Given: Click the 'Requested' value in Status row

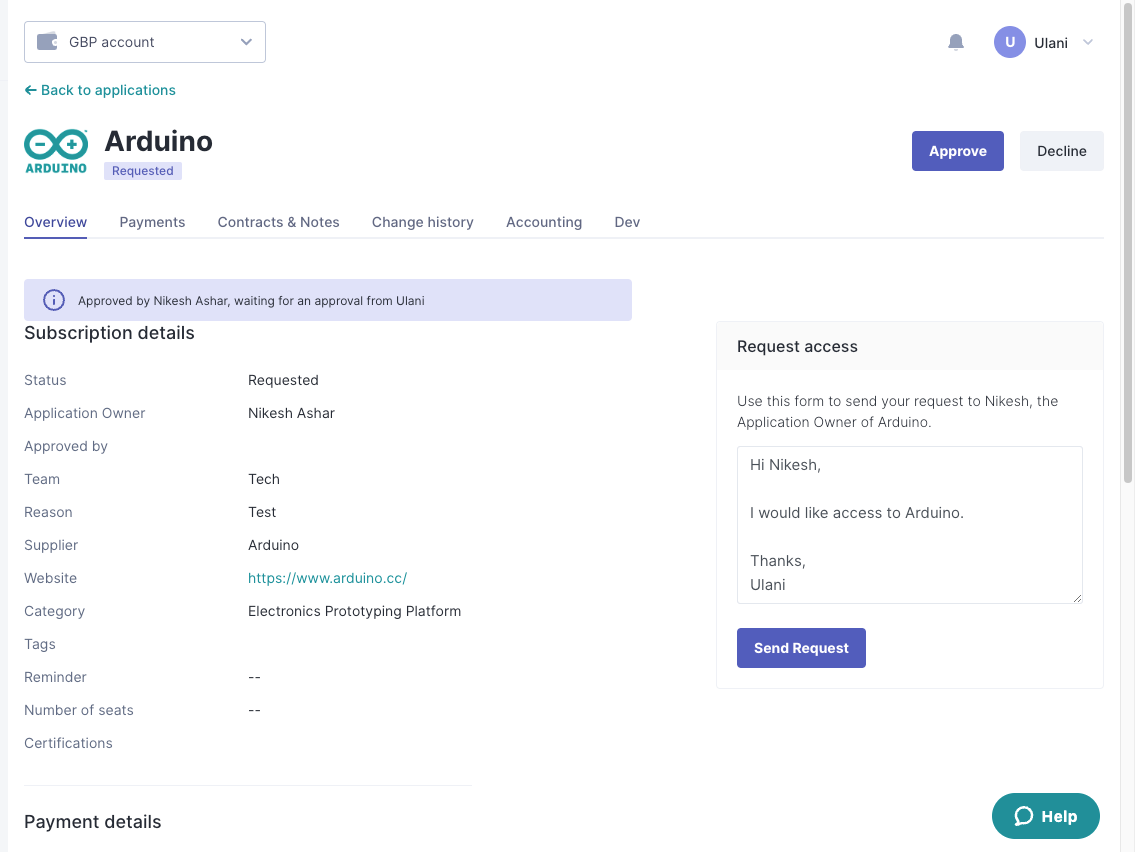Looking at the screenshot, I should coord(283,381).
